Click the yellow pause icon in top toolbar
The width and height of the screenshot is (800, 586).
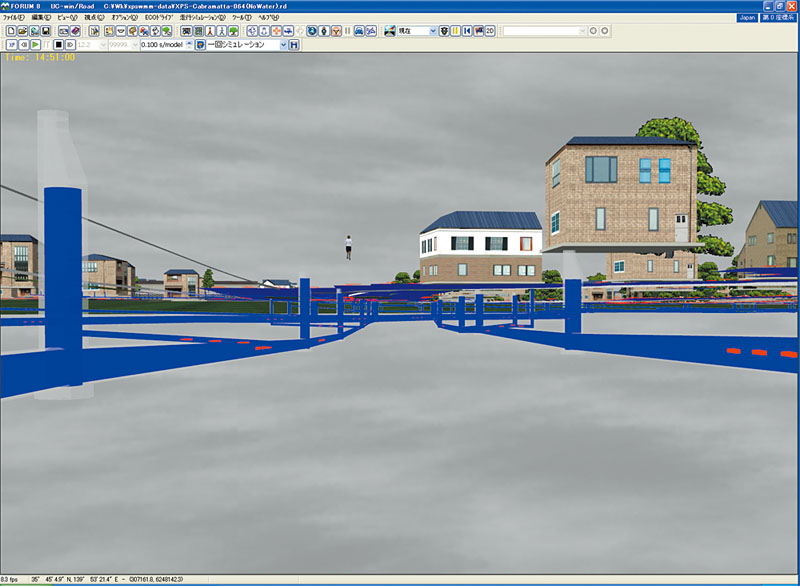click(x=455, y=31)
